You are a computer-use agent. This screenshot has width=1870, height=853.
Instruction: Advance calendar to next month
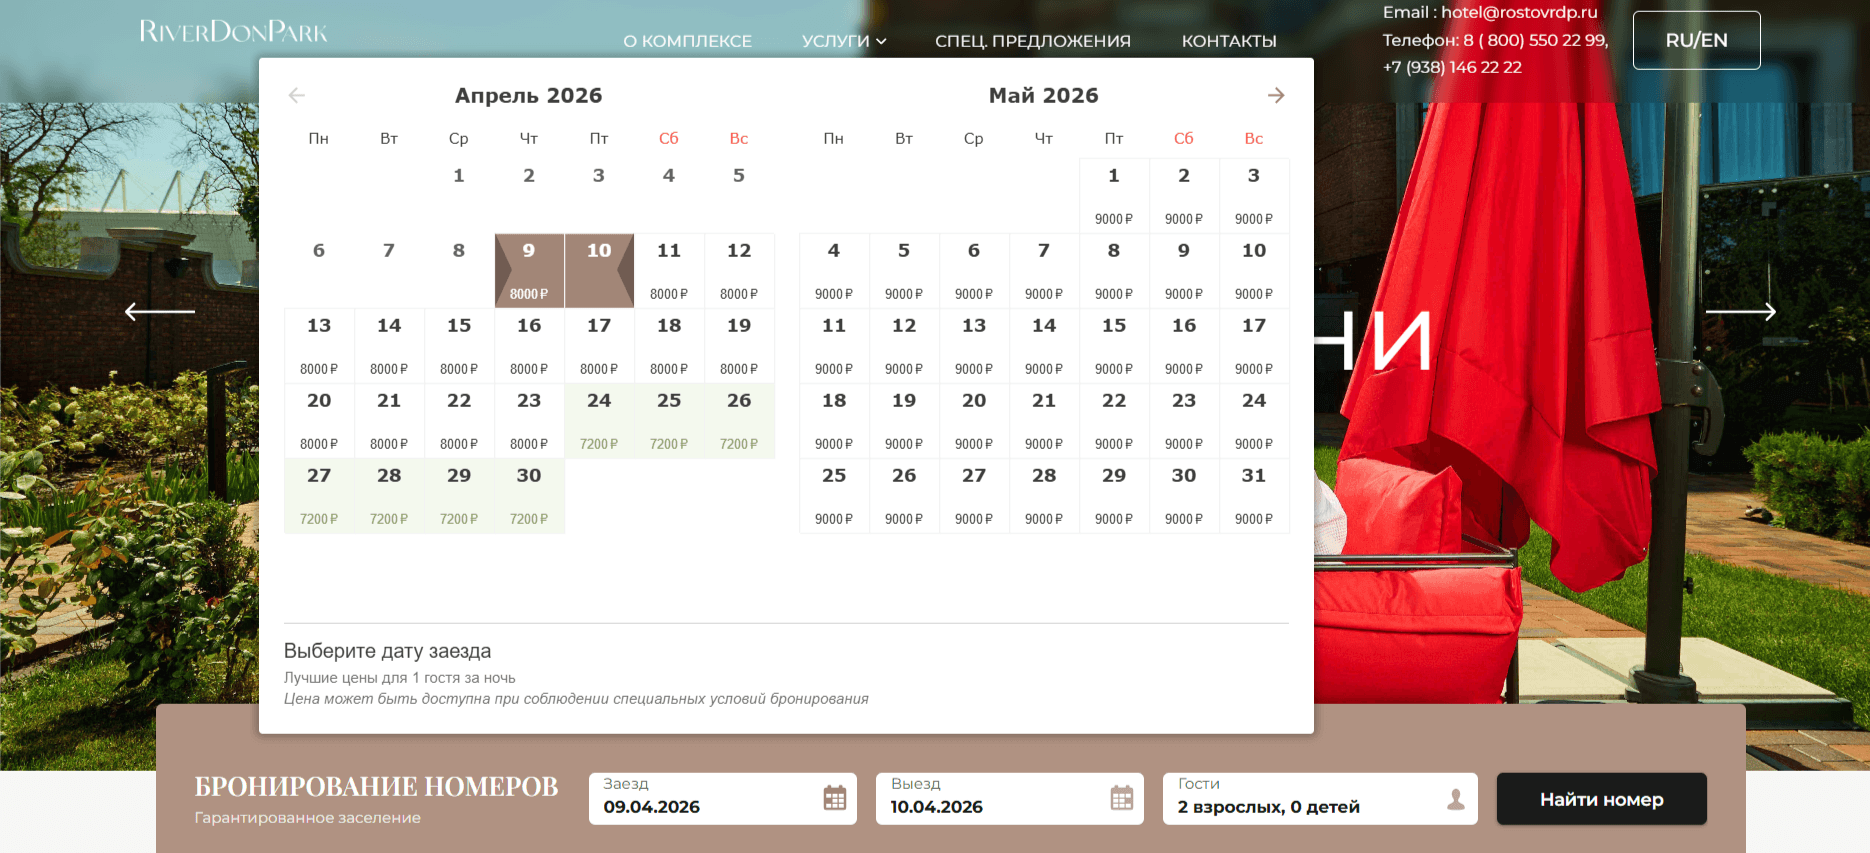1276,95
